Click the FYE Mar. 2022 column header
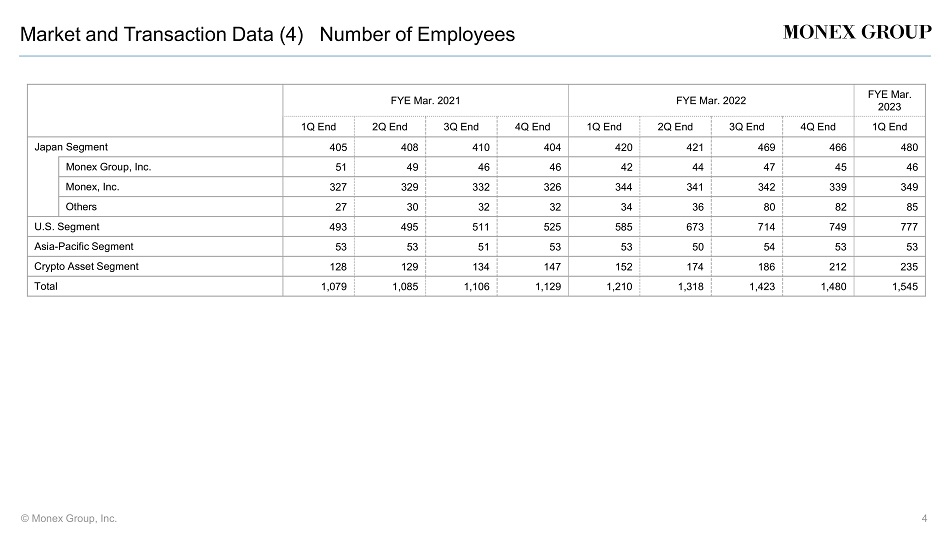This screenshot has width=950, height=534. tap(711, 101)
